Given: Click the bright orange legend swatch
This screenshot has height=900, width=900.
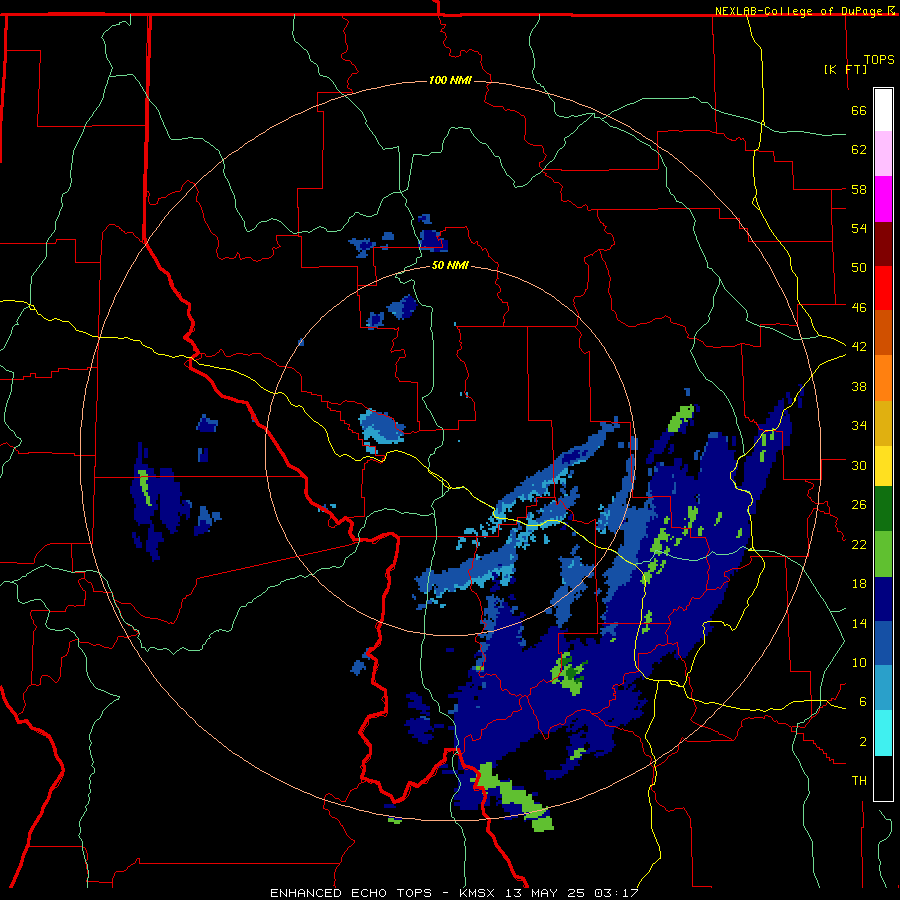Looking at the screenshot, I should (883, 378).
